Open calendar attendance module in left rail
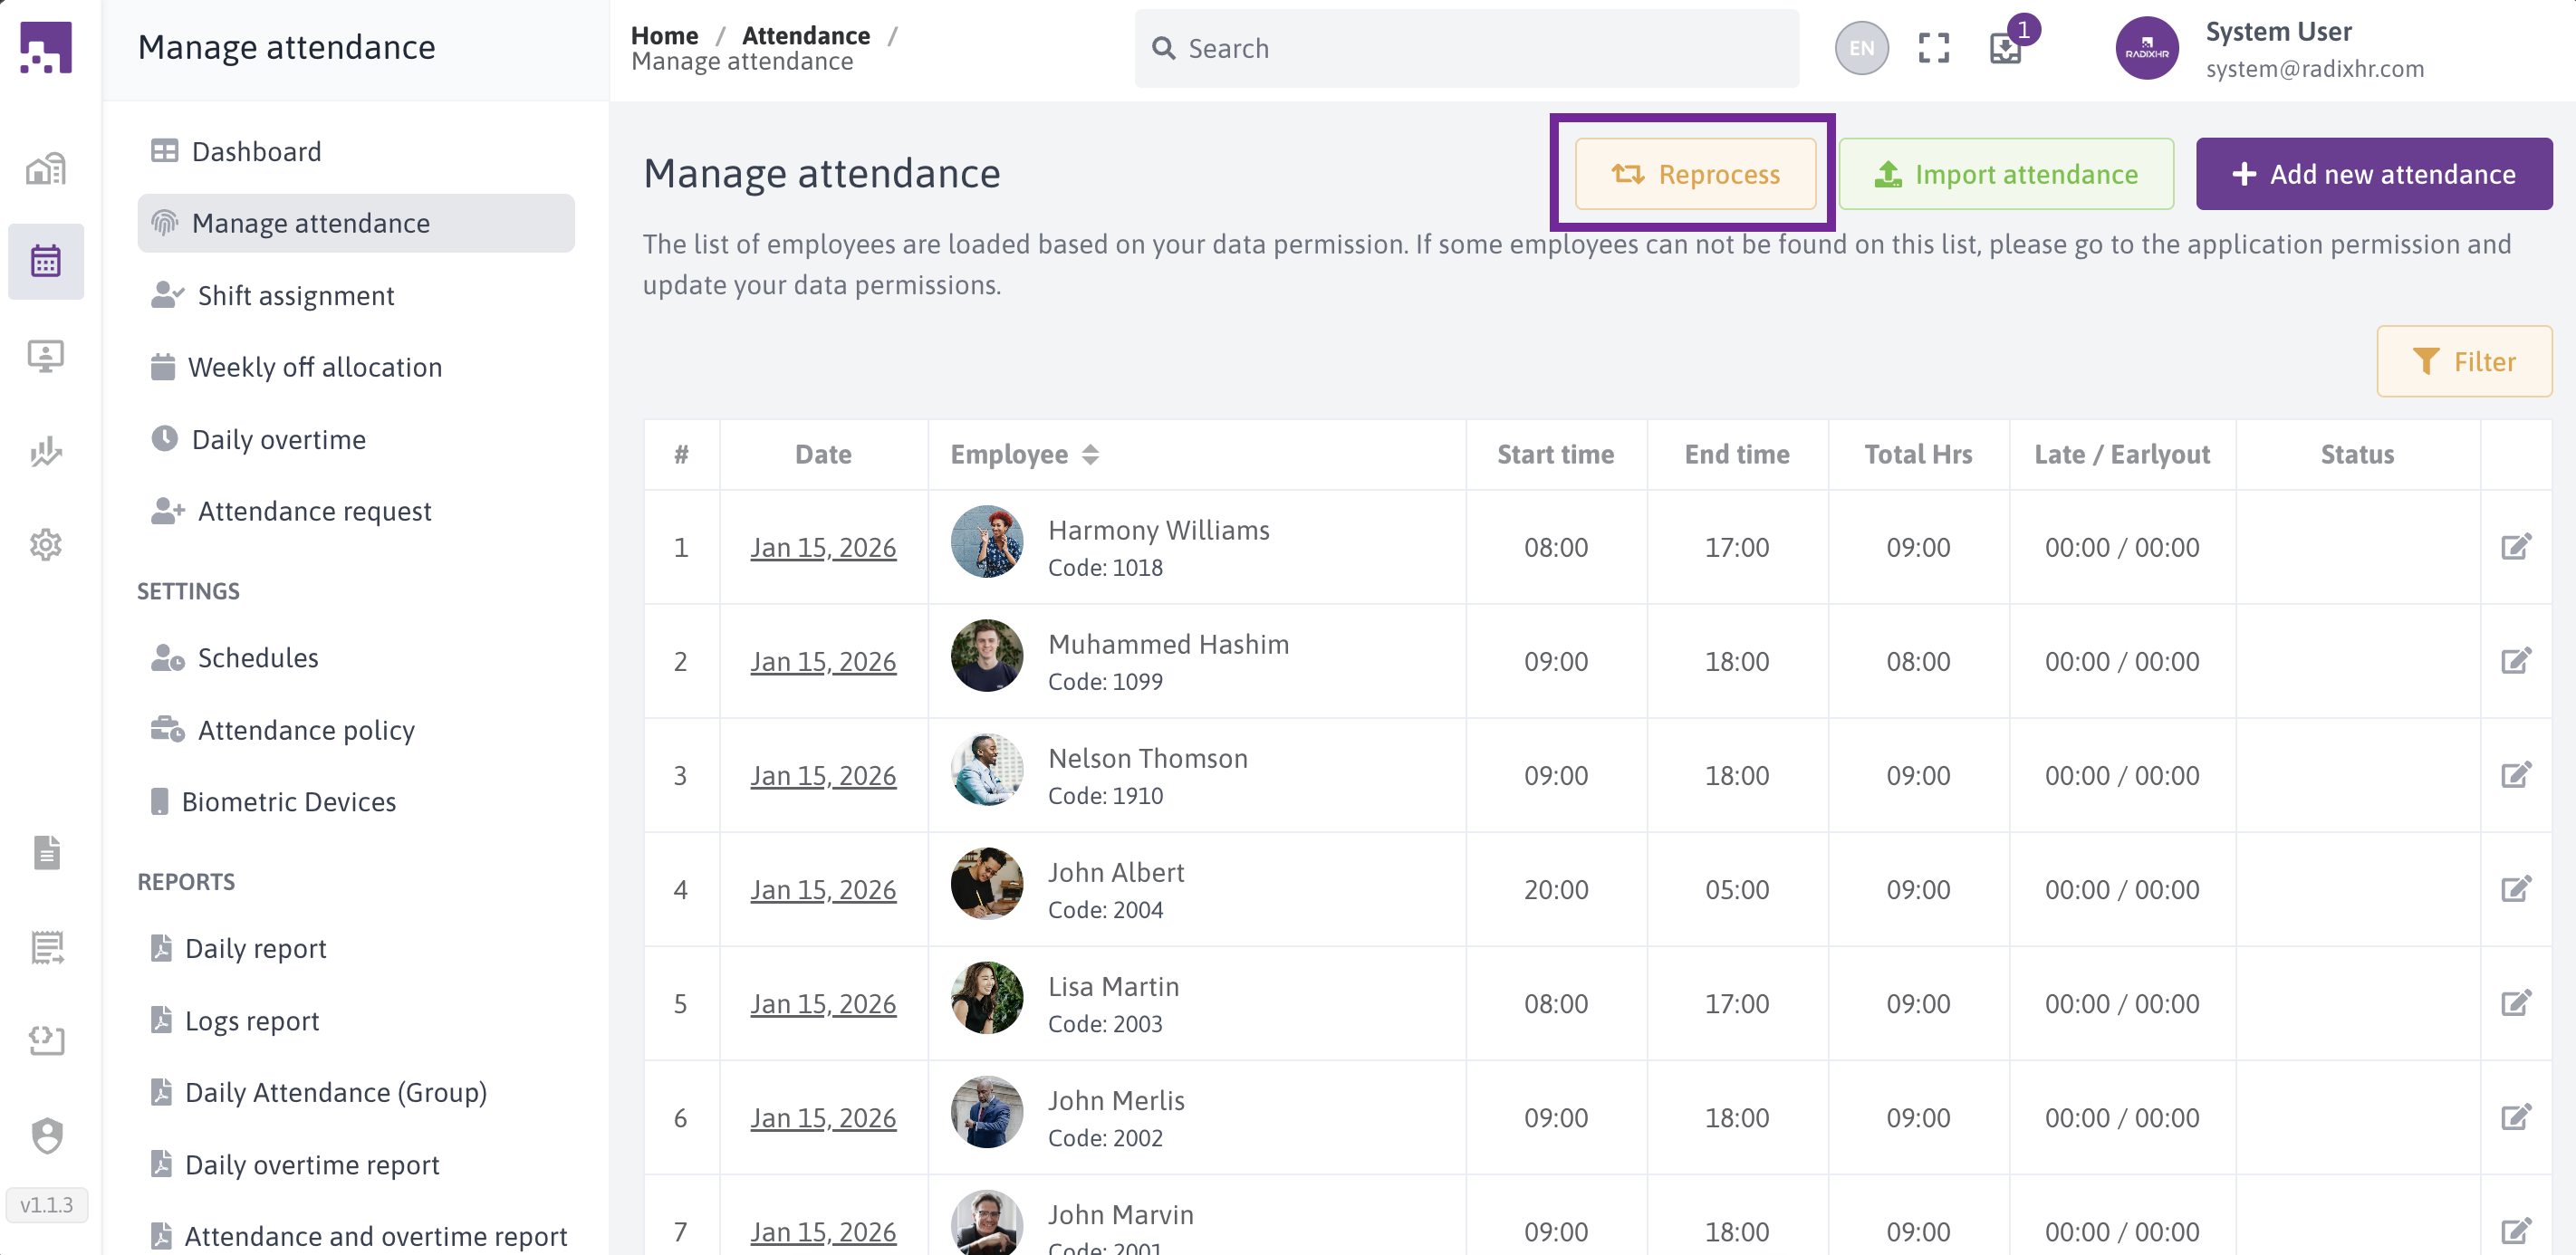Image resolution: width=2576 pixels, height=1255 pixels. tap(46, 261)
